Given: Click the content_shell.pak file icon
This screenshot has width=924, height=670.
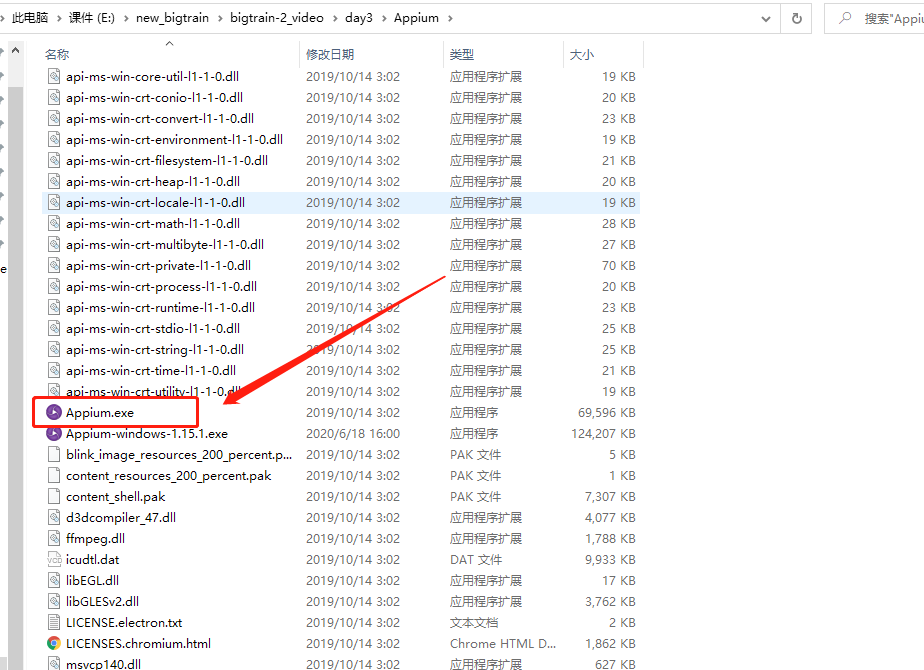Looking at the screenshot, I should (54, 497).
